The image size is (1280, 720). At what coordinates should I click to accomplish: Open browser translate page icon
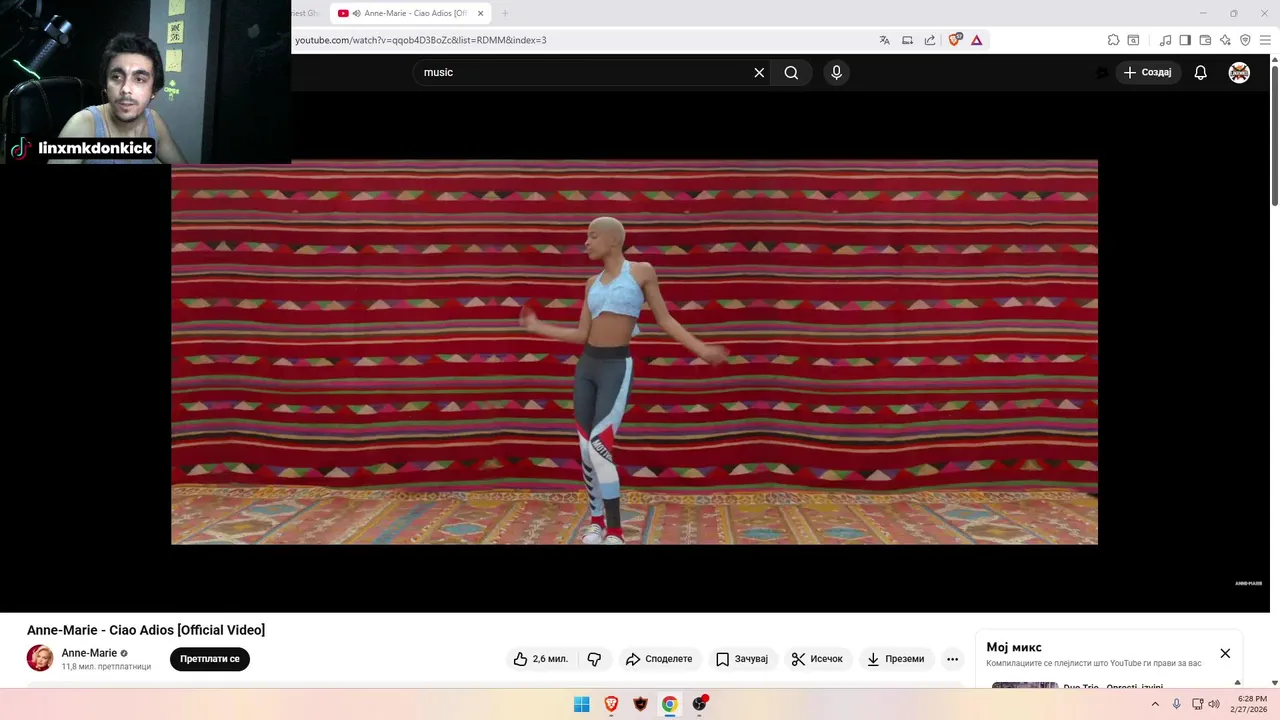pos(884,40)
